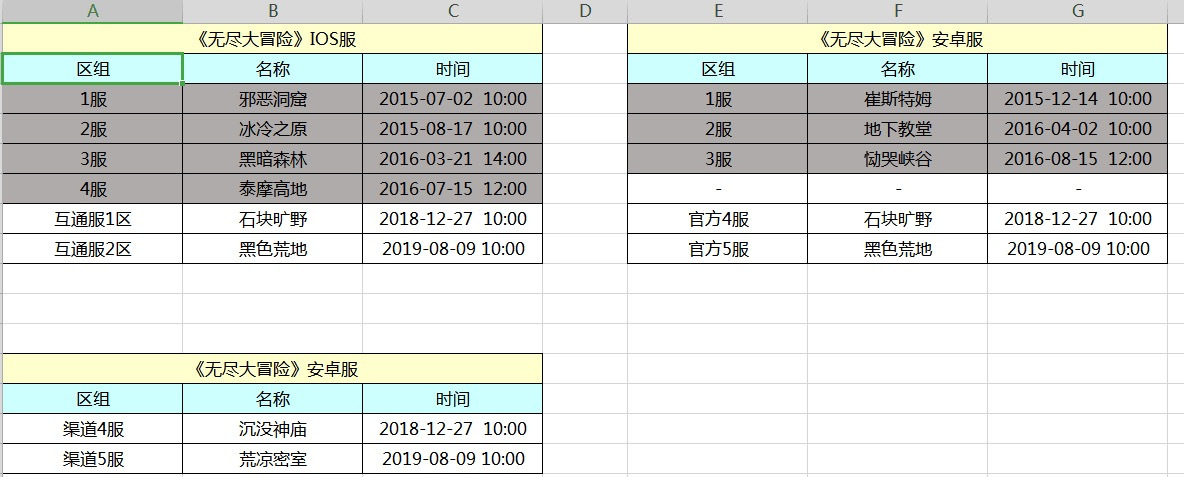Click the 崔斯特姆 name cell

(898, 99)
